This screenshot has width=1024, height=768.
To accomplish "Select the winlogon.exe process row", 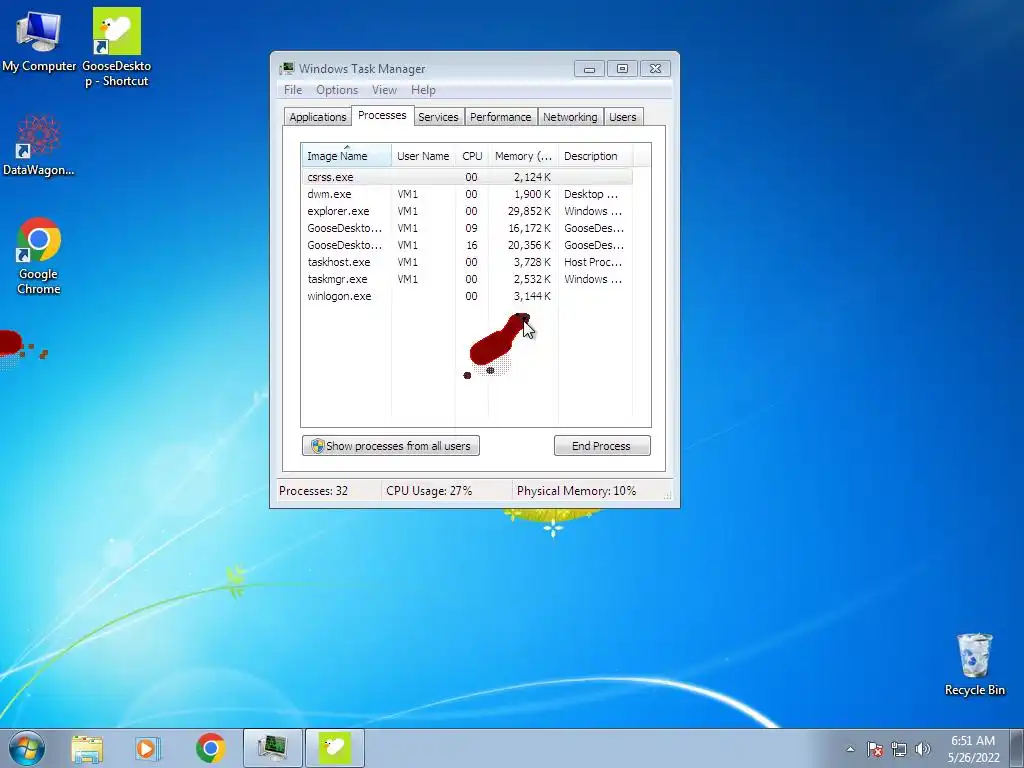I will [x=467, y=296].
